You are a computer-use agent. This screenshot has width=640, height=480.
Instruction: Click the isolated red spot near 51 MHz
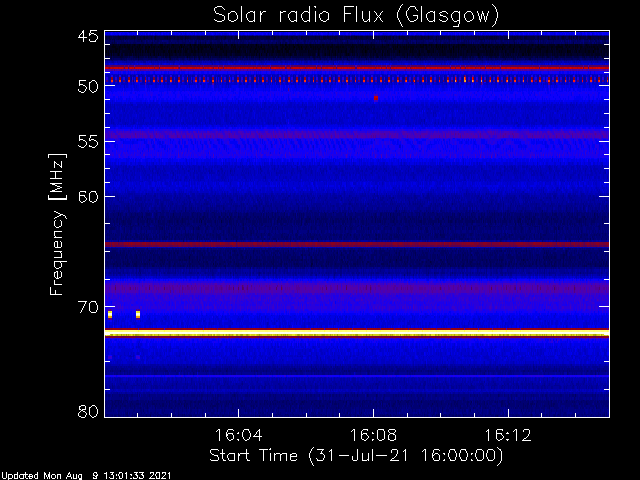point(376,98)
